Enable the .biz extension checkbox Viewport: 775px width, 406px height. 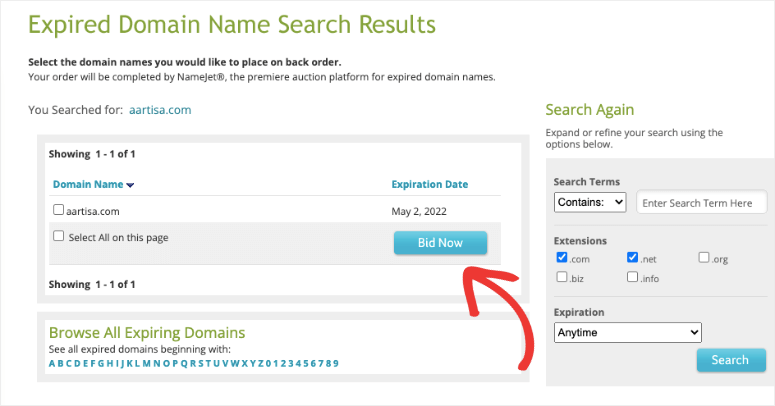[x=561, y=276]
